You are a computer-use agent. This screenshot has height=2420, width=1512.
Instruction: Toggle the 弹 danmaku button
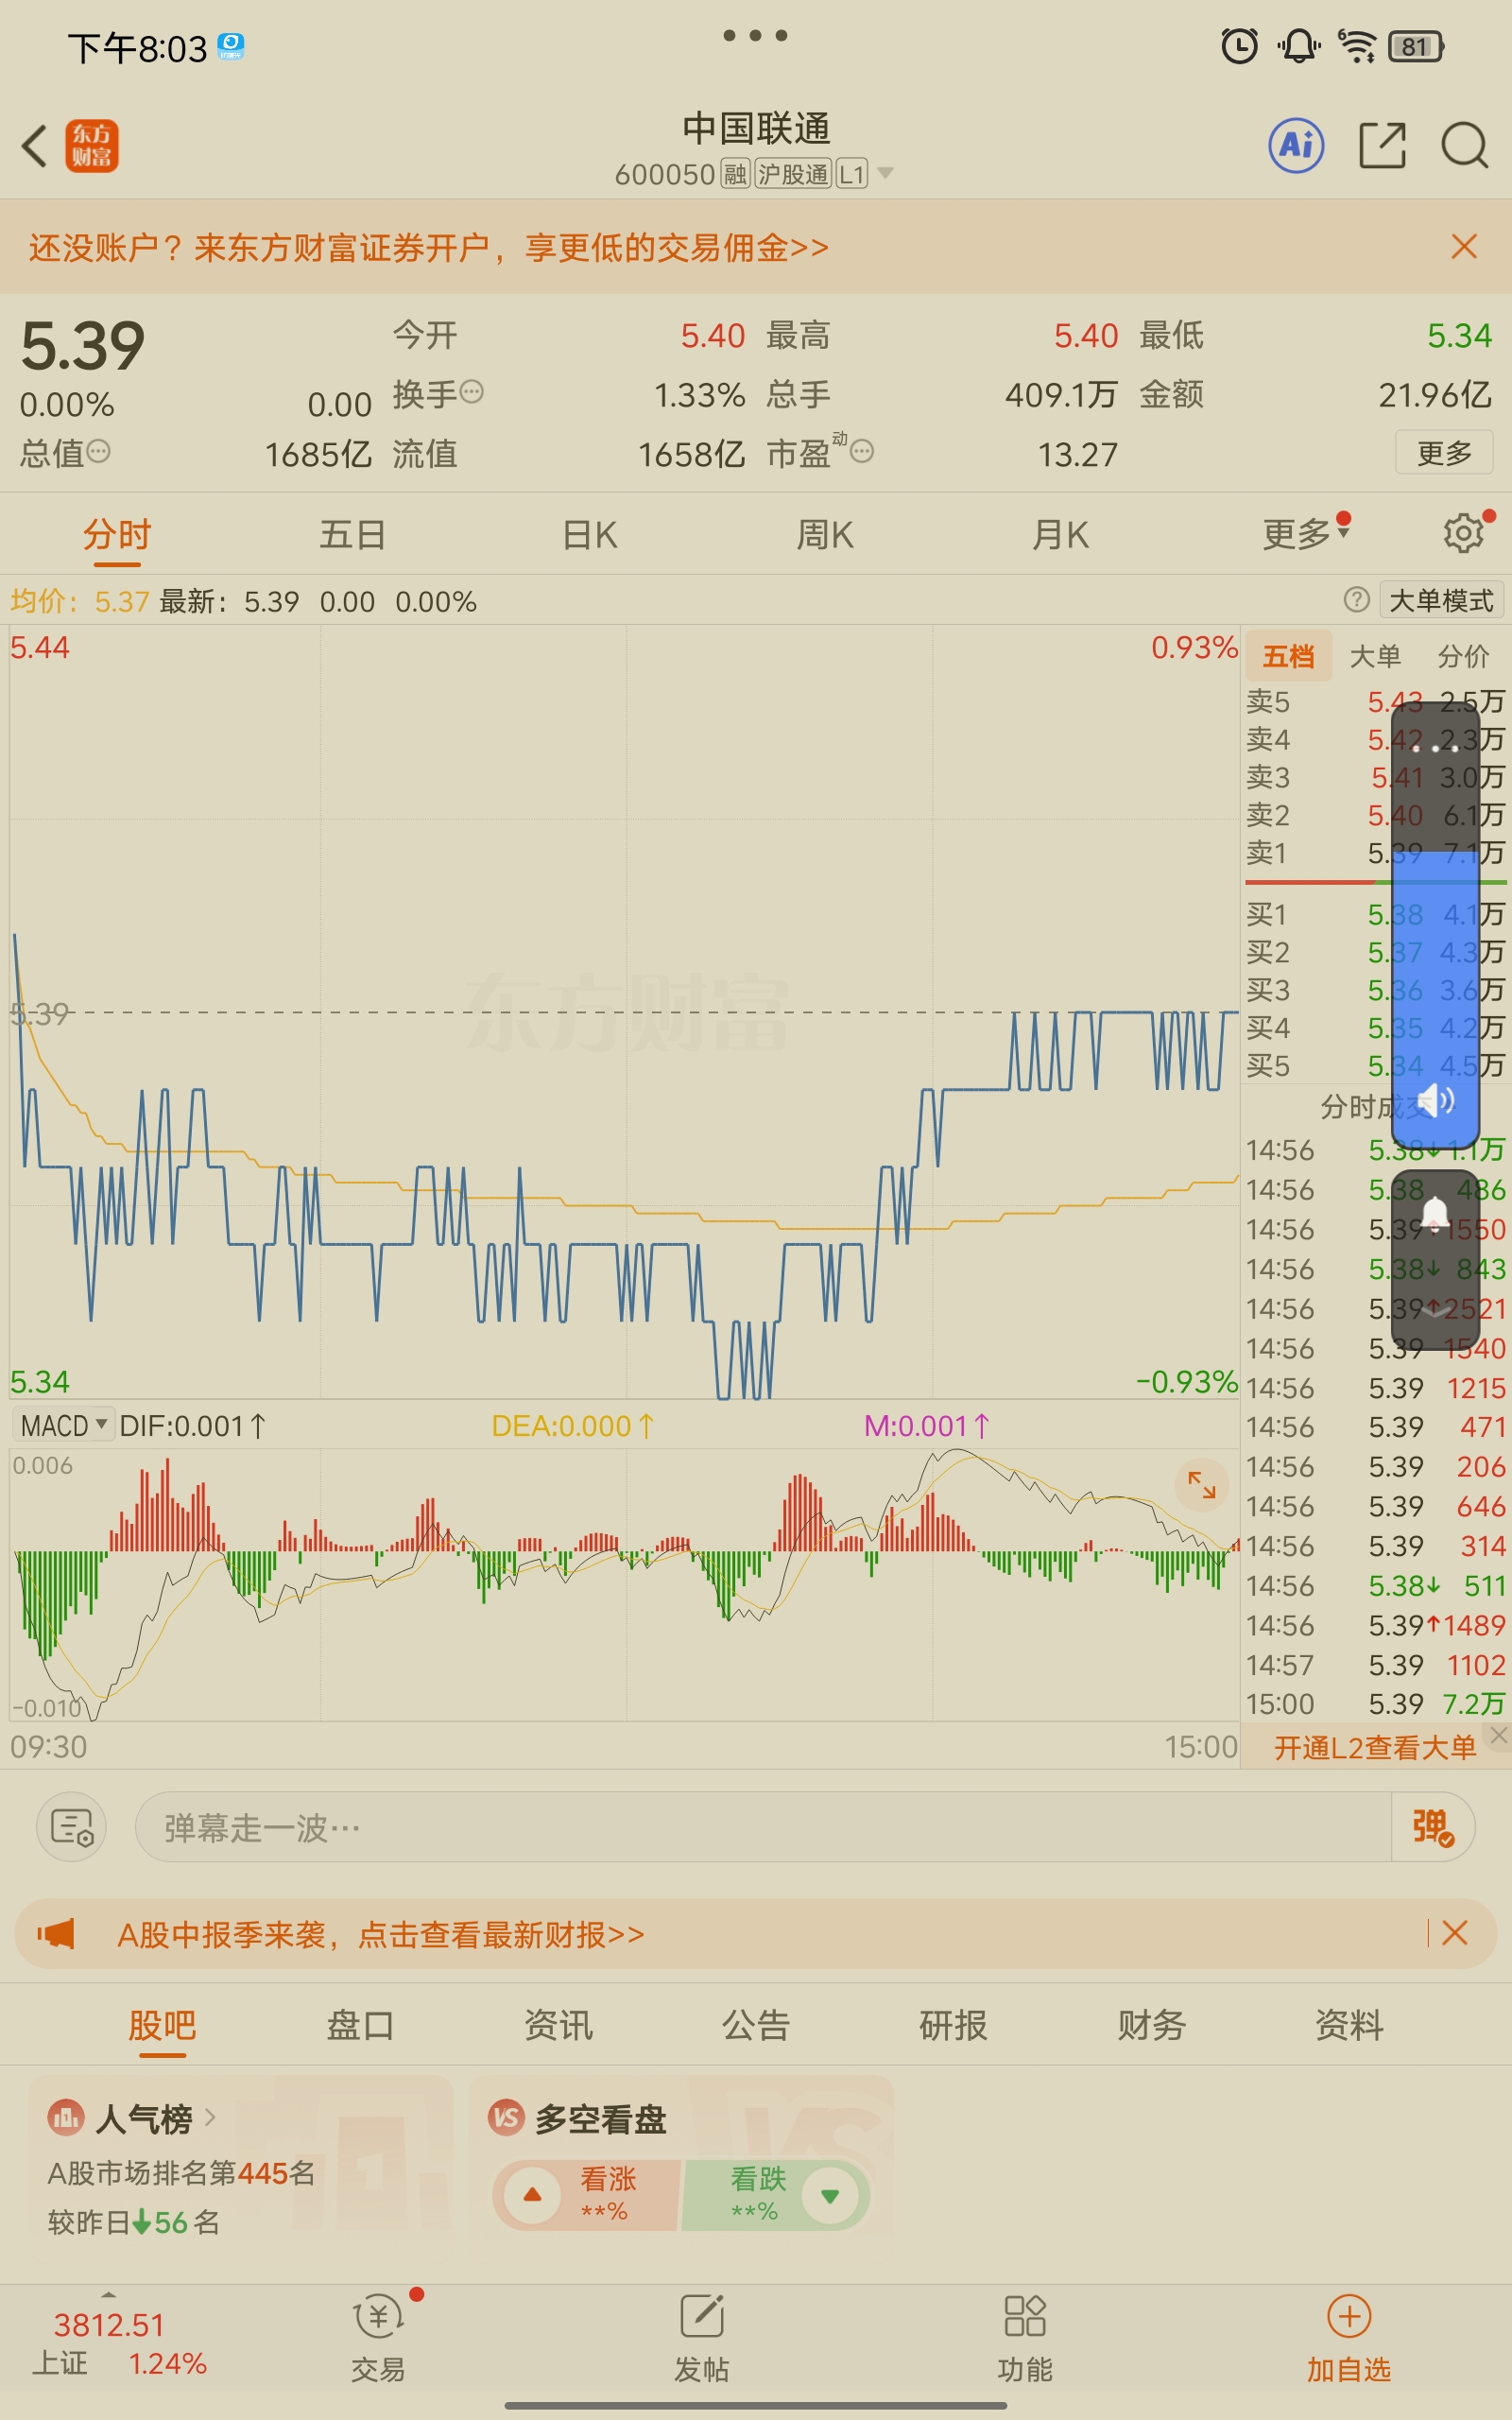tap(1432, 1827)
